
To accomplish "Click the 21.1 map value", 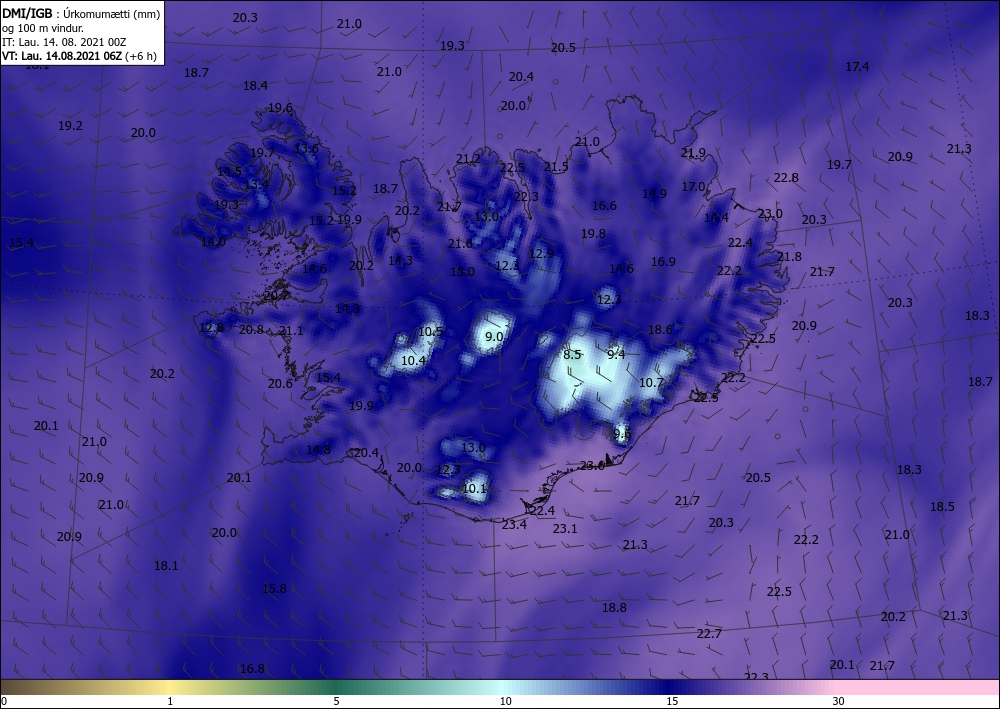I will [x=291, y=330].
